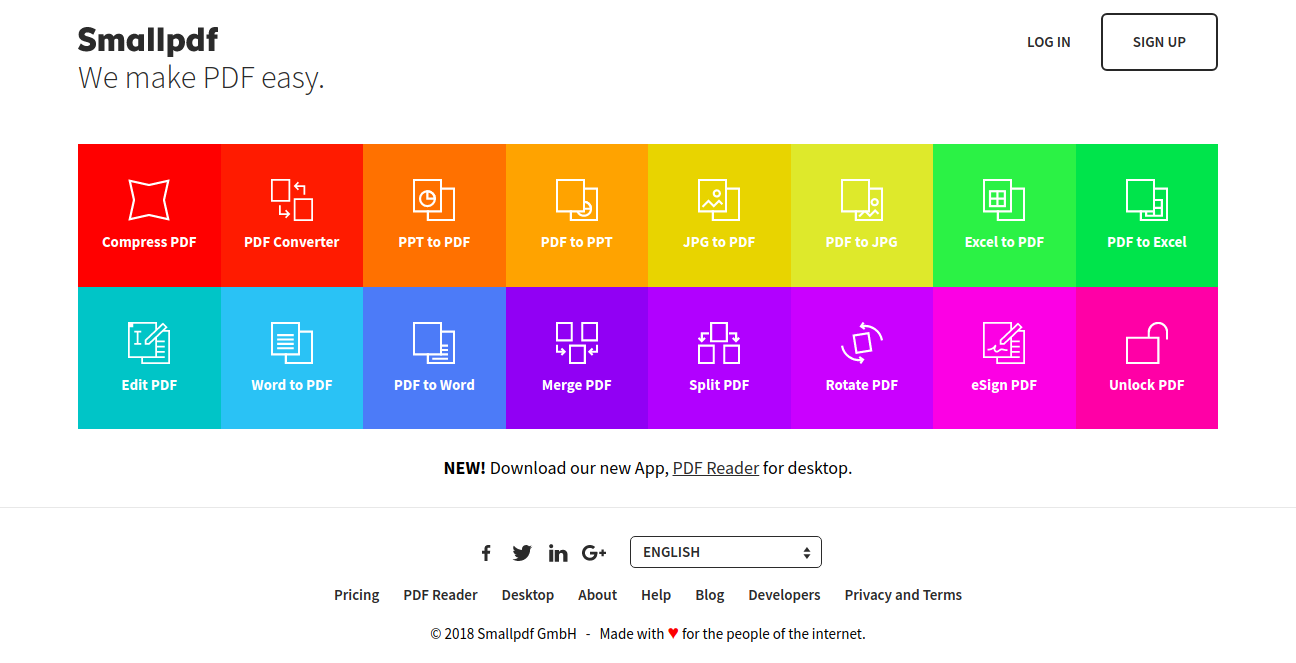
Task: Click the SIGN UP button
Action: tap(1158, 42)
